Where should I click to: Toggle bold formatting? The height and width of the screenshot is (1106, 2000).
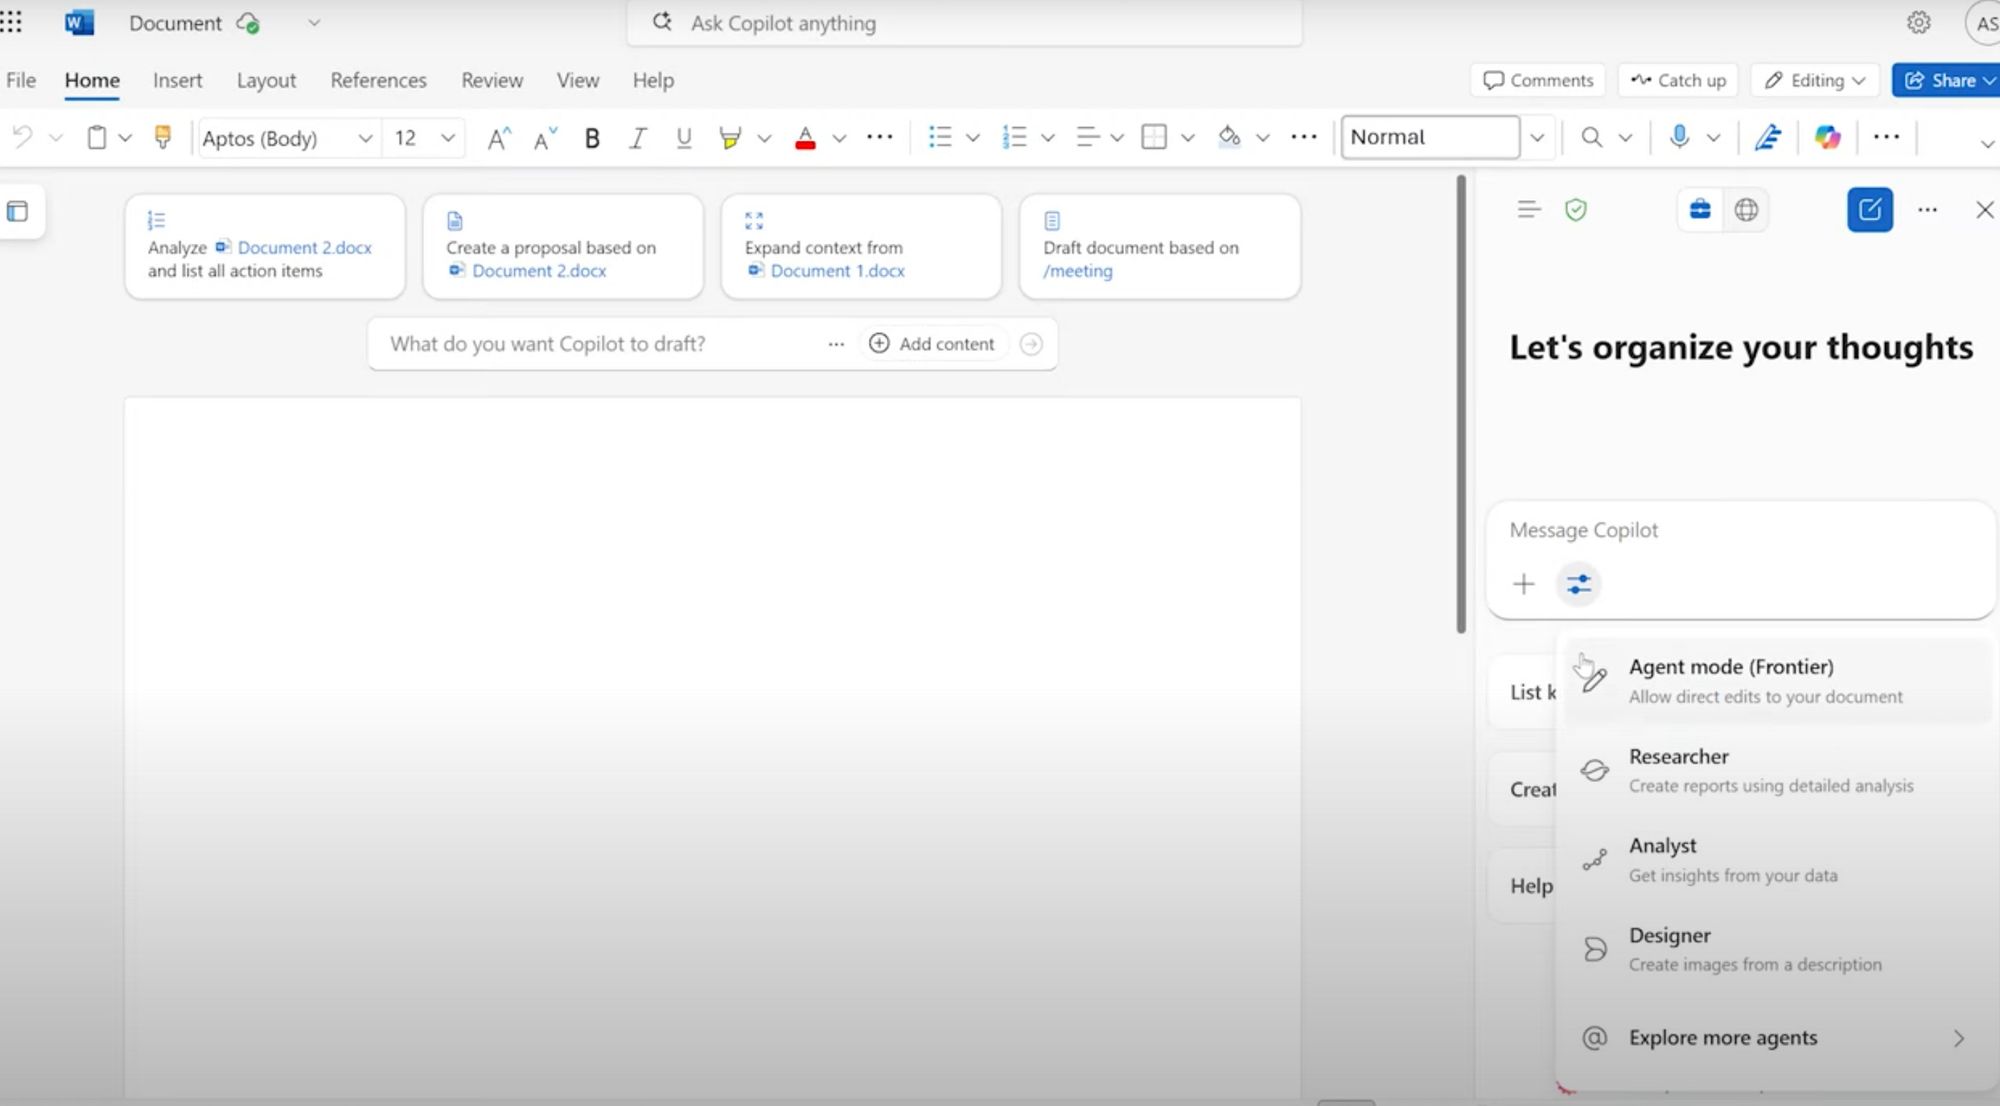(x=592, y=138)
